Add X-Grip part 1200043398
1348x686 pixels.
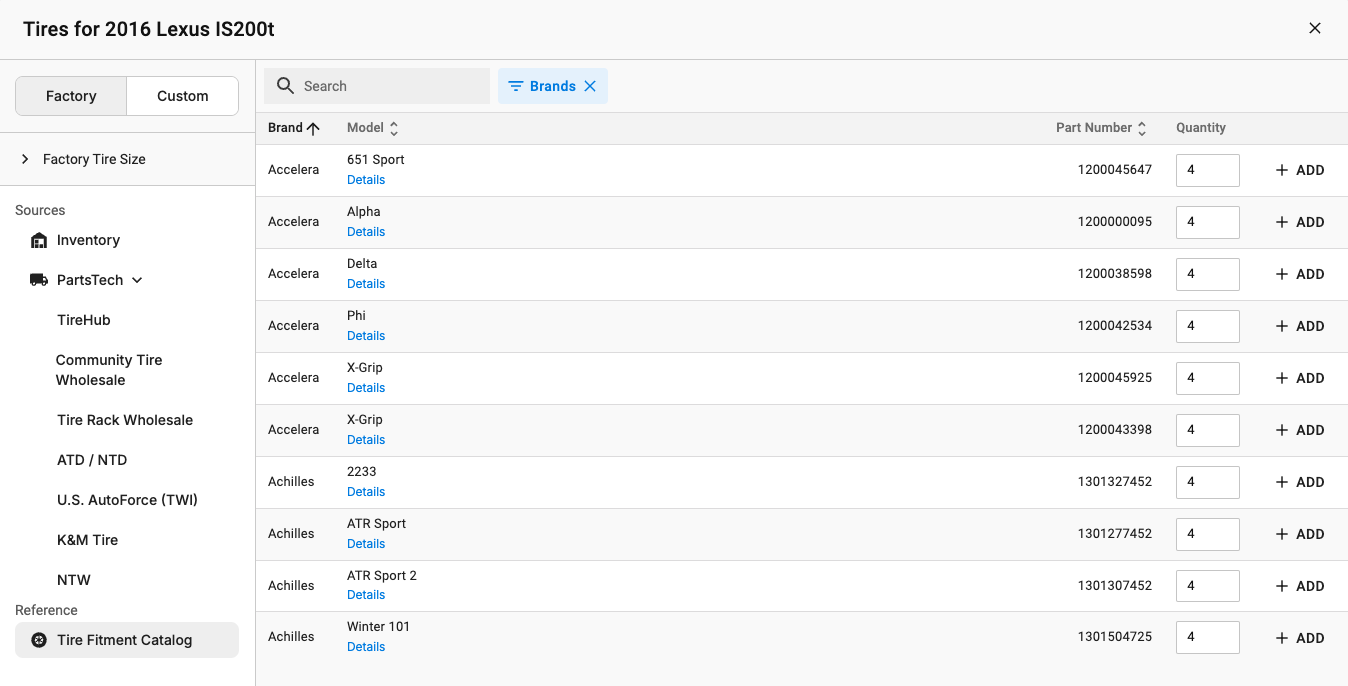(x=1300, y=430)
